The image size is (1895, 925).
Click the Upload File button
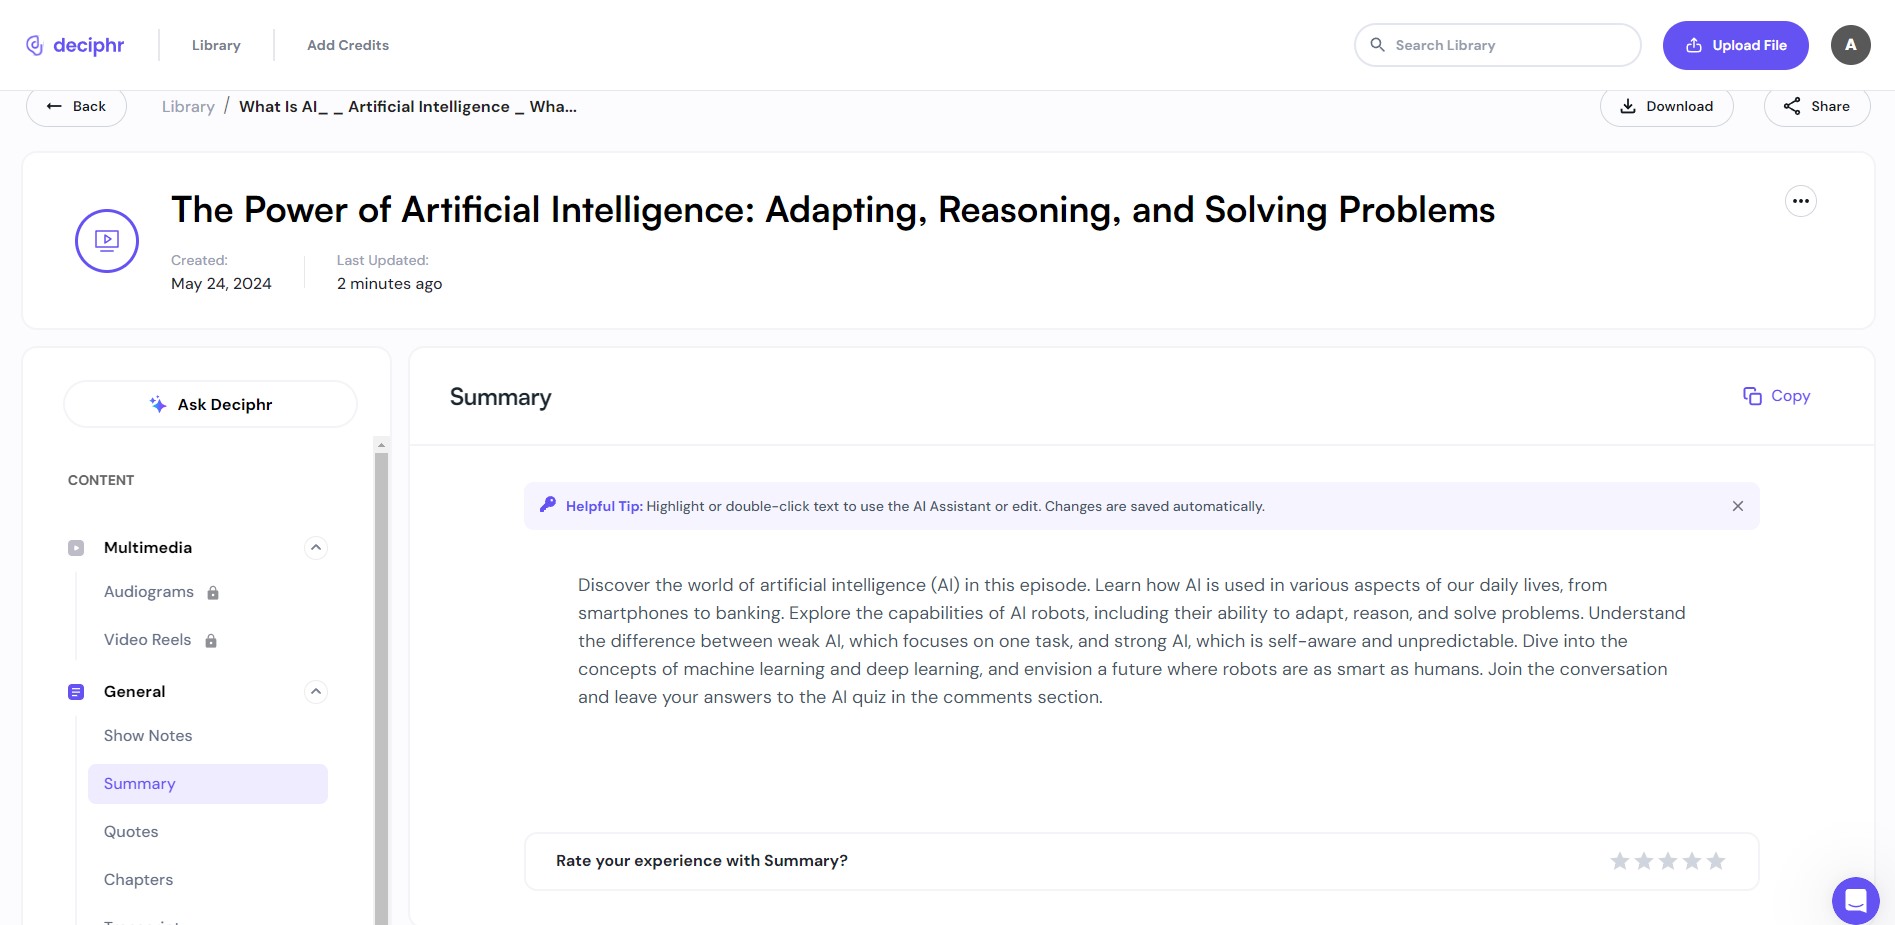[x=1736, y=45]
